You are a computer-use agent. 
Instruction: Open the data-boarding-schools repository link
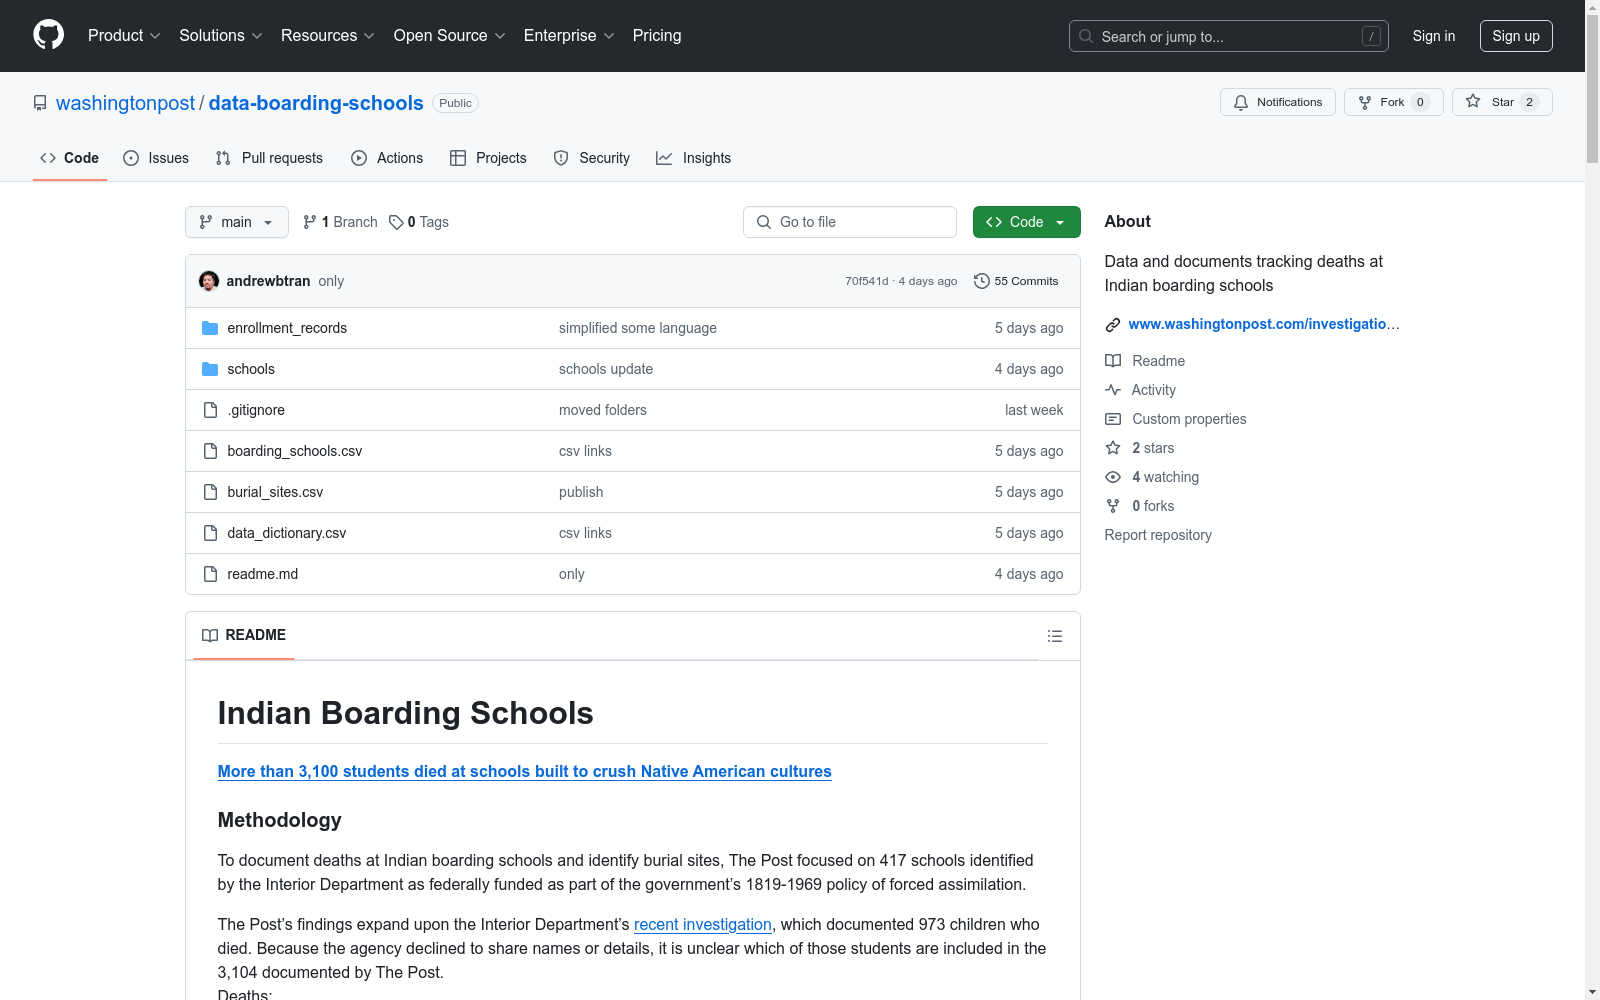(316, 103)
